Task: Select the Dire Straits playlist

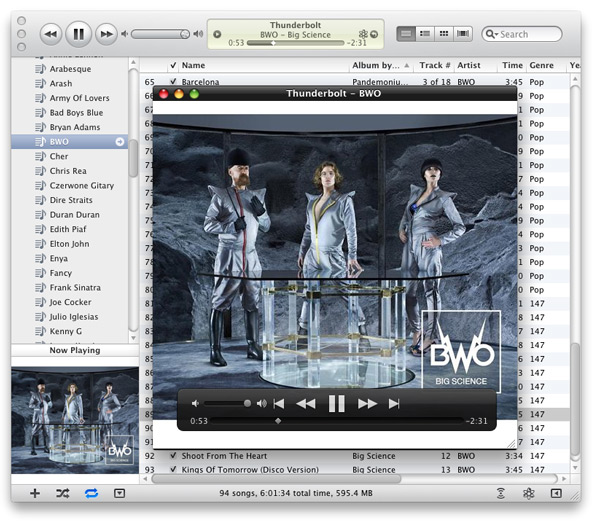Action: [71, 200]
